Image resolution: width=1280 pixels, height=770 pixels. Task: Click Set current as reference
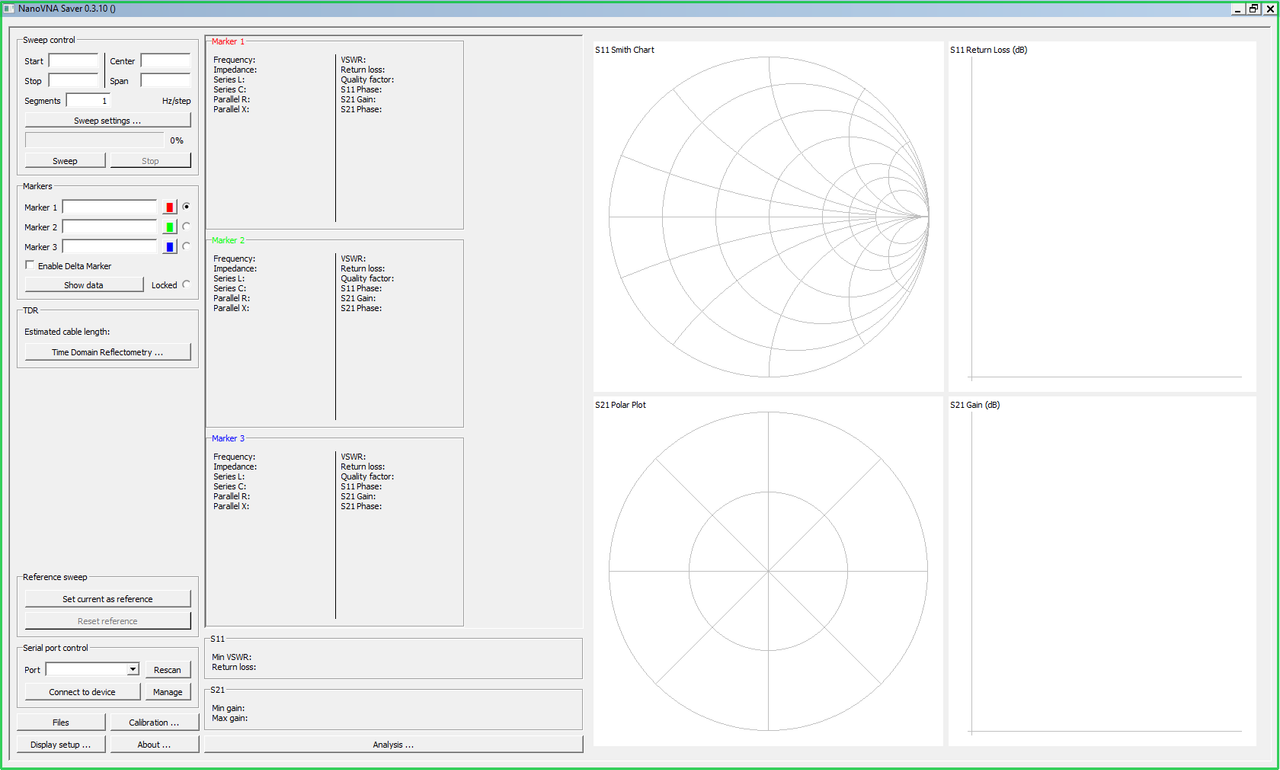(x=107, y=599)
